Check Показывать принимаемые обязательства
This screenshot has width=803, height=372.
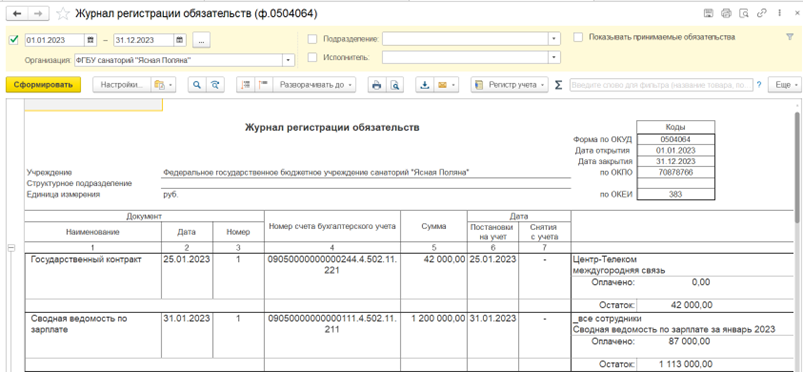click(x=578, y=37)
